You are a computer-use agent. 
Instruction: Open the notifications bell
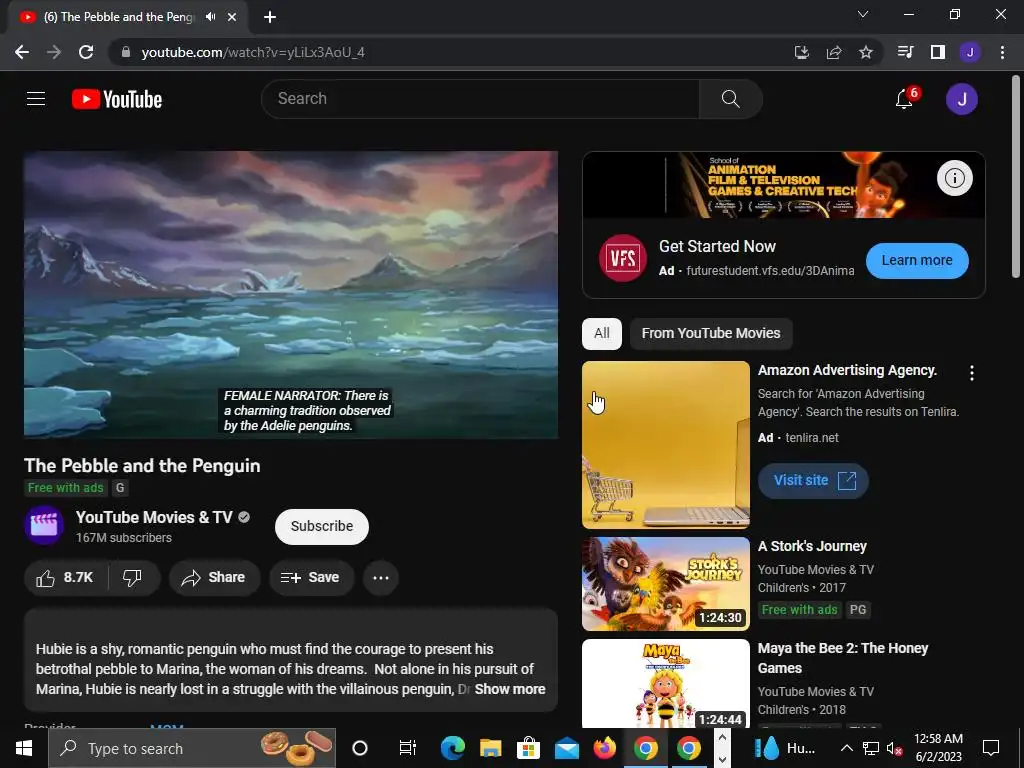[x=904, y=99]
